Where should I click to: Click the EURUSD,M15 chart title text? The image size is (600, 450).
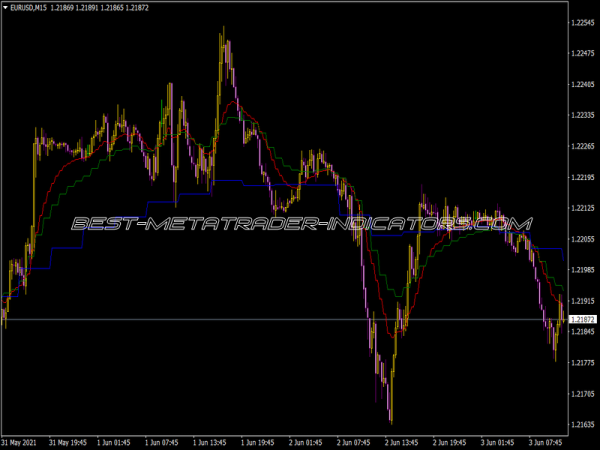coord(28,8)
